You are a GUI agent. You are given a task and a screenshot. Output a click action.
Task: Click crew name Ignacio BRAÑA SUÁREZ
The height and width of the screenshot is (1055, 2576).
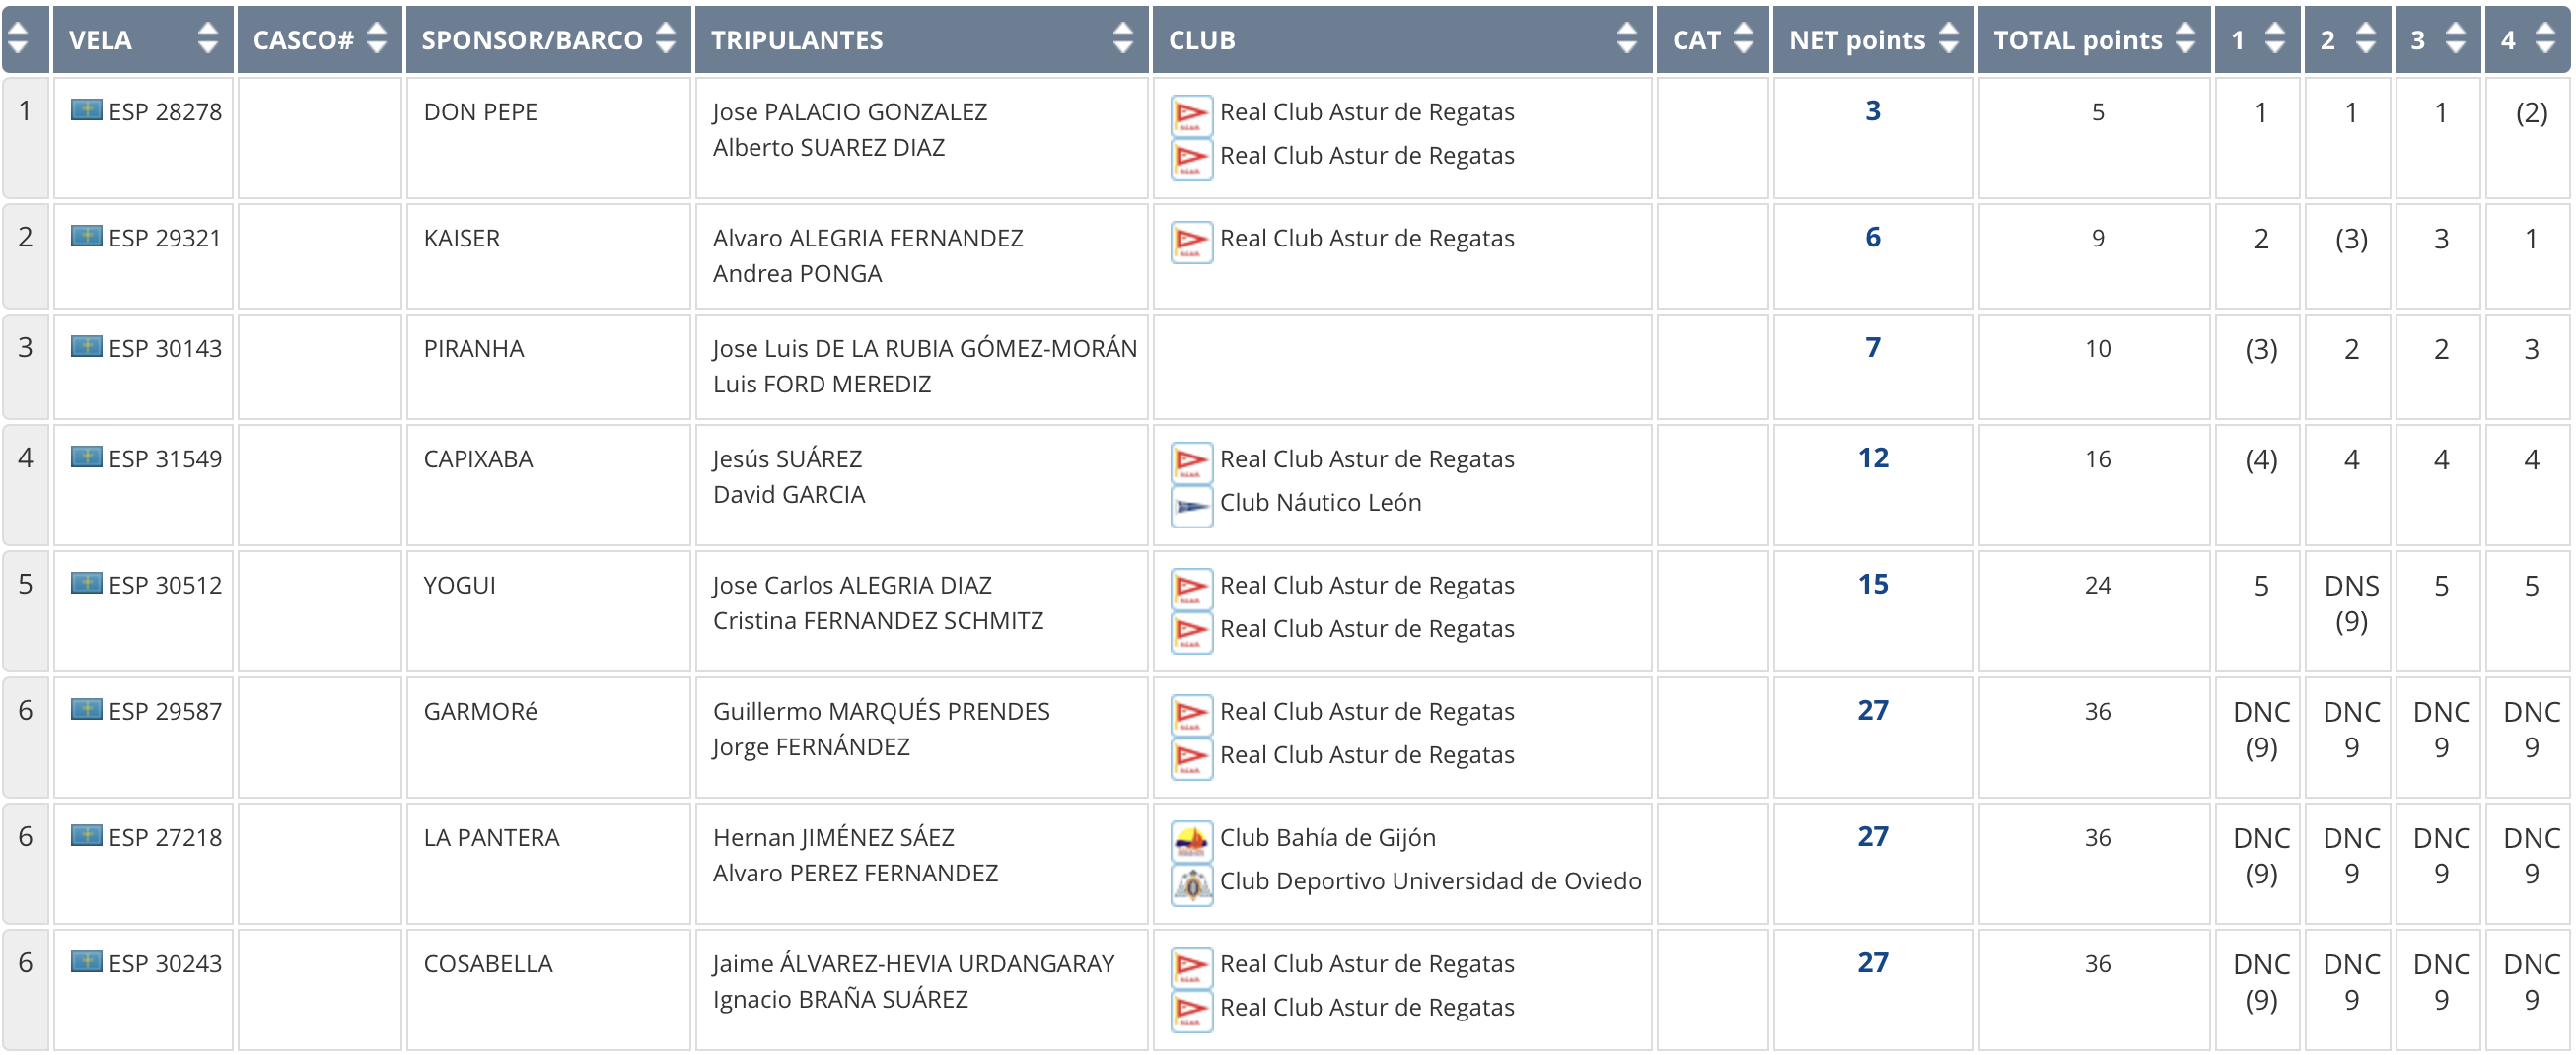pos(840,999)
